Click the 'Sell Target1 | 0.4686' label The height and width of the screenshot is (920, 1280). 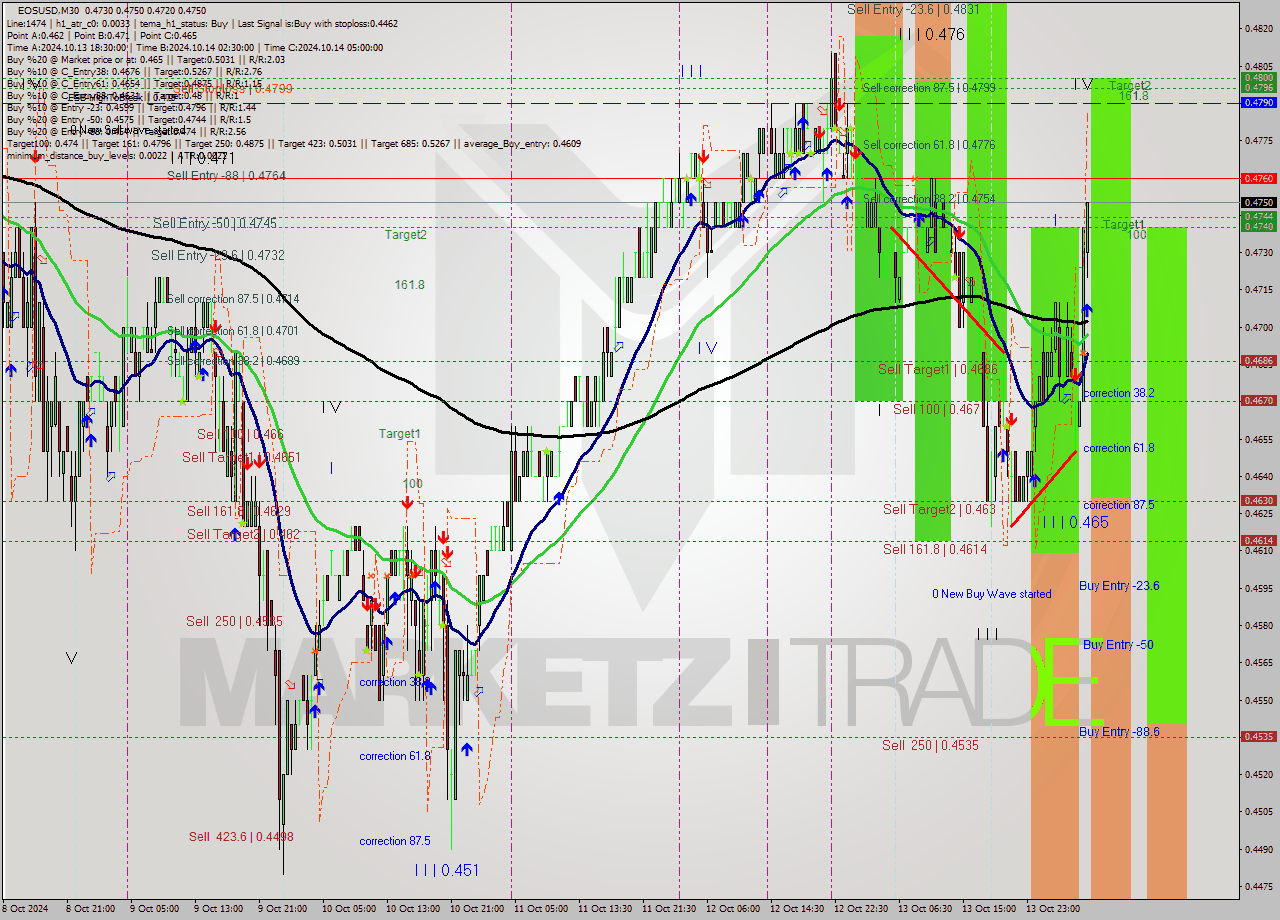[938, 369]
